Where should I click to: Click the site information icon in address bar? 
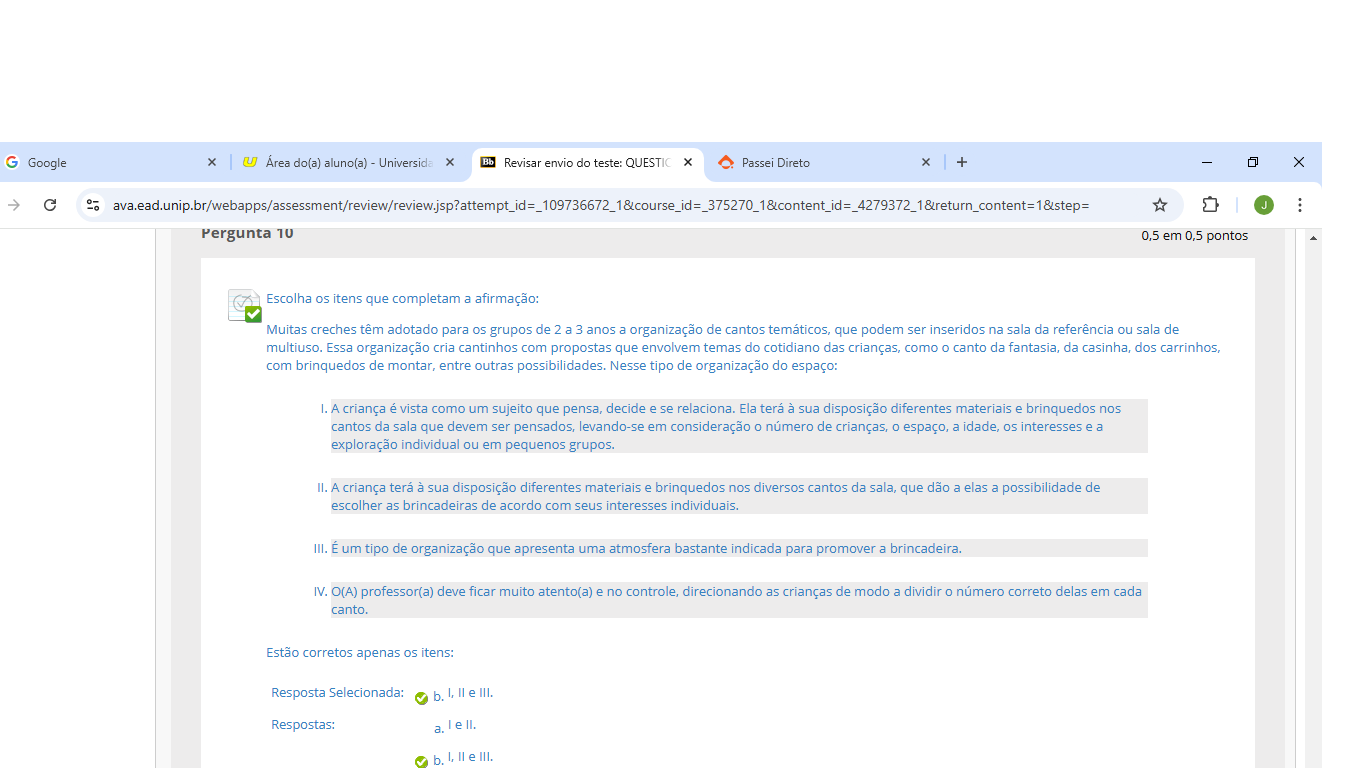(93, 205)
